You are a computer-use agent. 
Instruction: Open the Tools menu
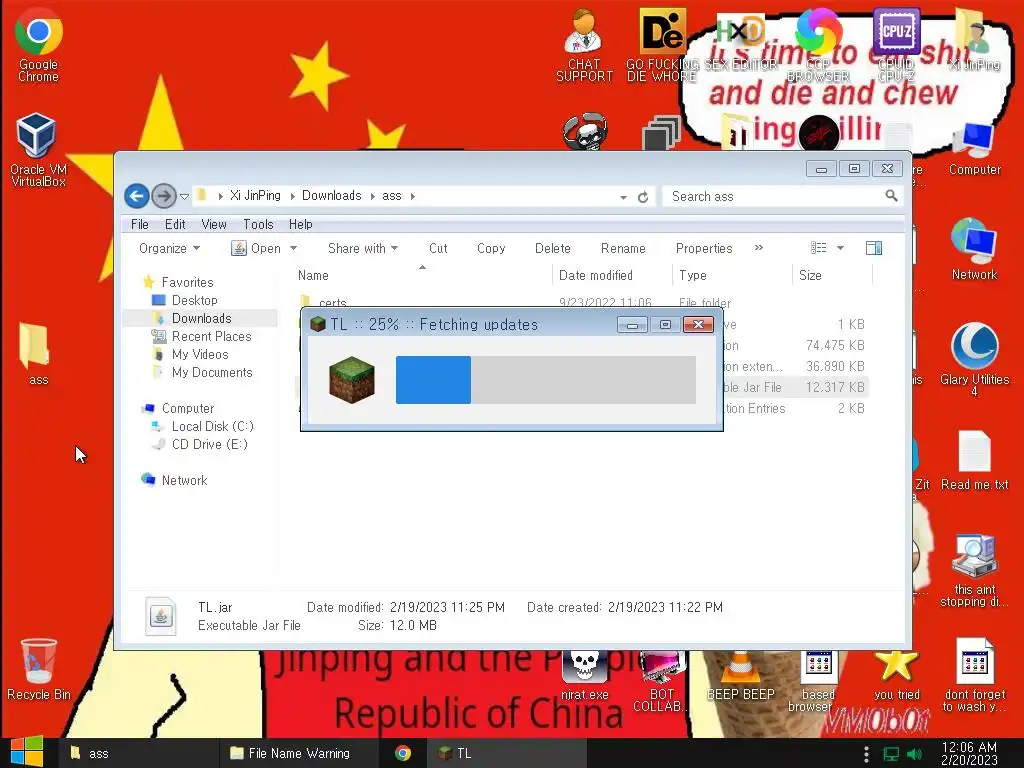258,224
